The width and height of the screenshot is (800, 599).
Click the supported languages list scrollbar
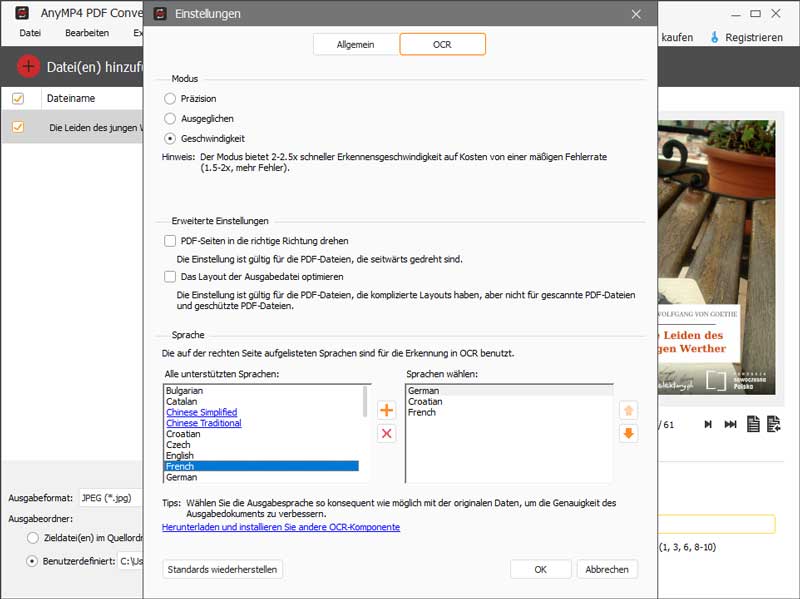(365, 402)
